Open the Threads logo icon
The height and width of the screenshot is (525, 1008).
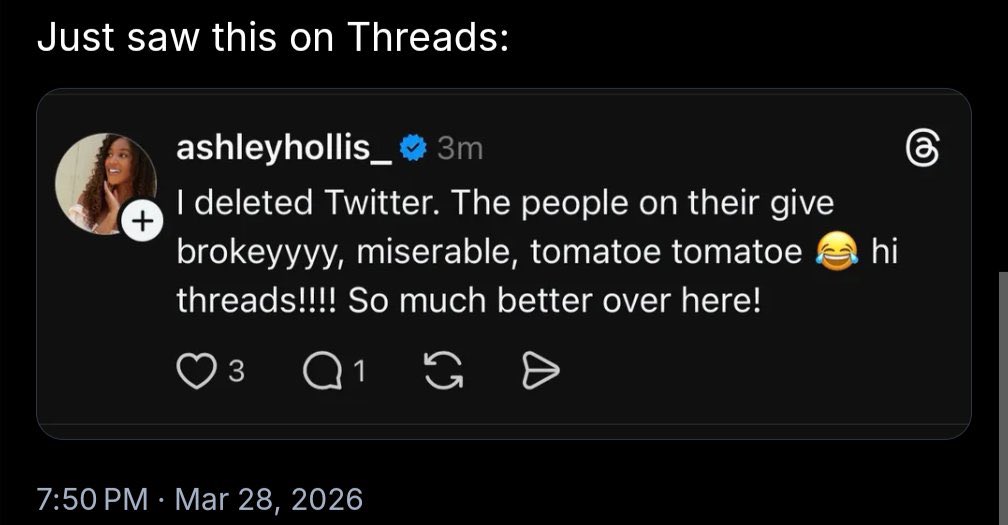point(921,152)
